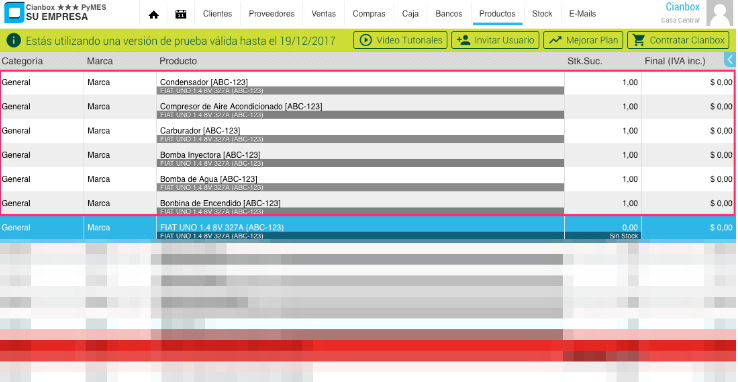
Task: Click Contratar Cianbox button
Action: point(678,40)
